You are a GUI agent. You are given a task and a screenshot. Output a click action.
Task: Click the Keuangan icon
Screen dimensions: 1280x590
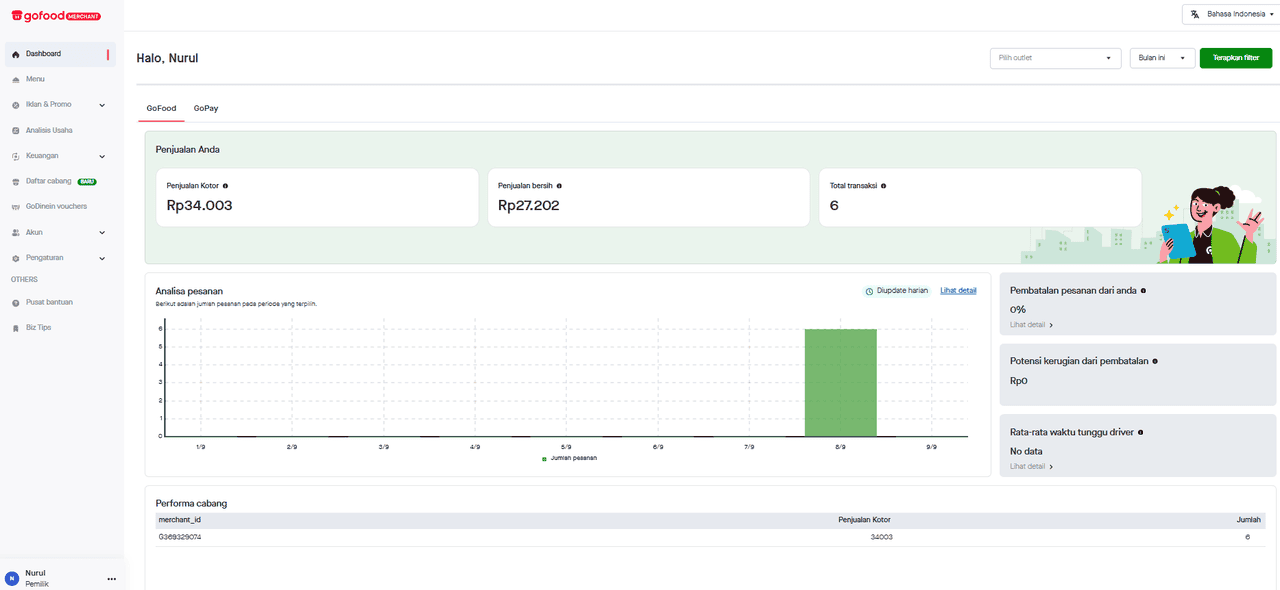[x=15, y=156]
